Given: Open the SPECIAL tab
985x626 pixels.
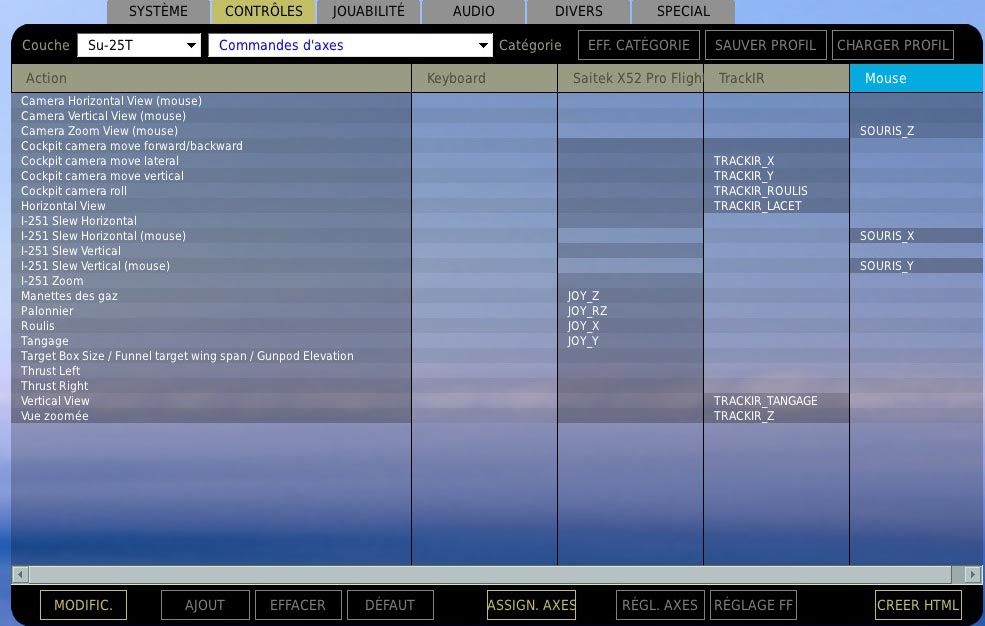Looking at the screenshot, I should [683, 11].
